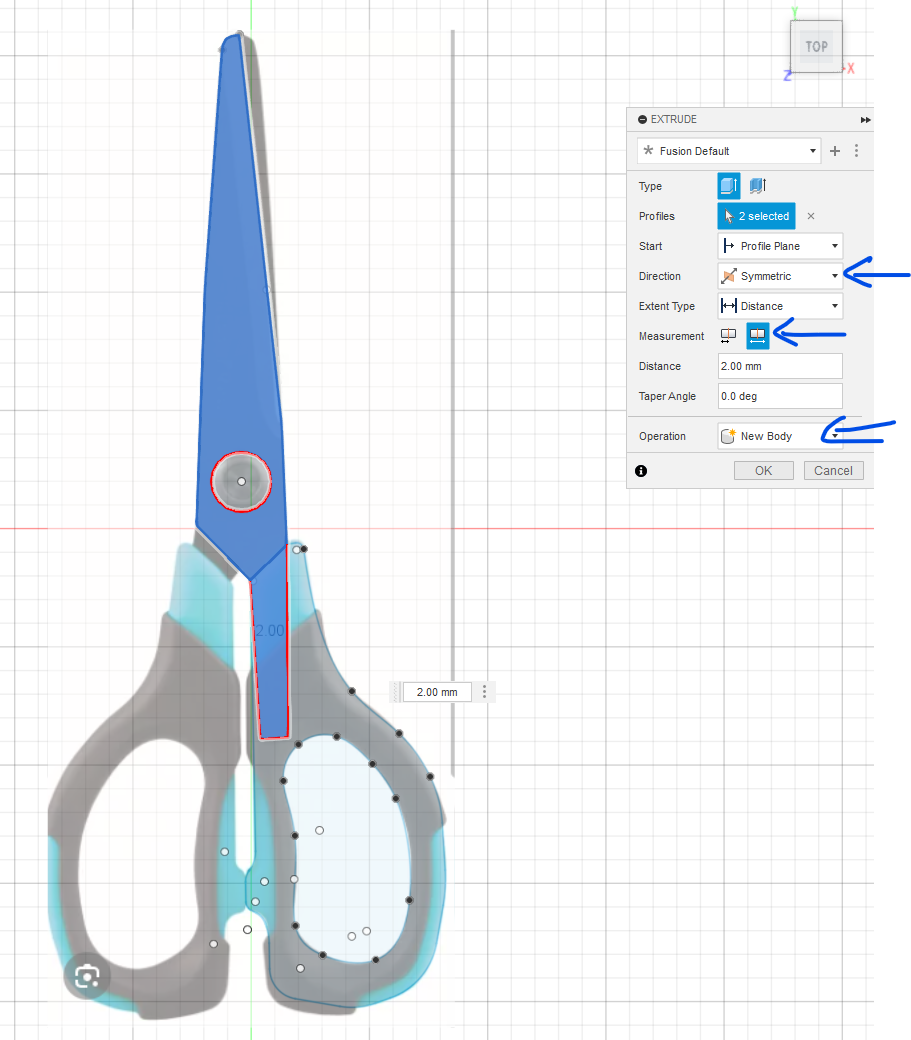
Task: Click the camera capture icon on canvas
Action: (87, 977)
